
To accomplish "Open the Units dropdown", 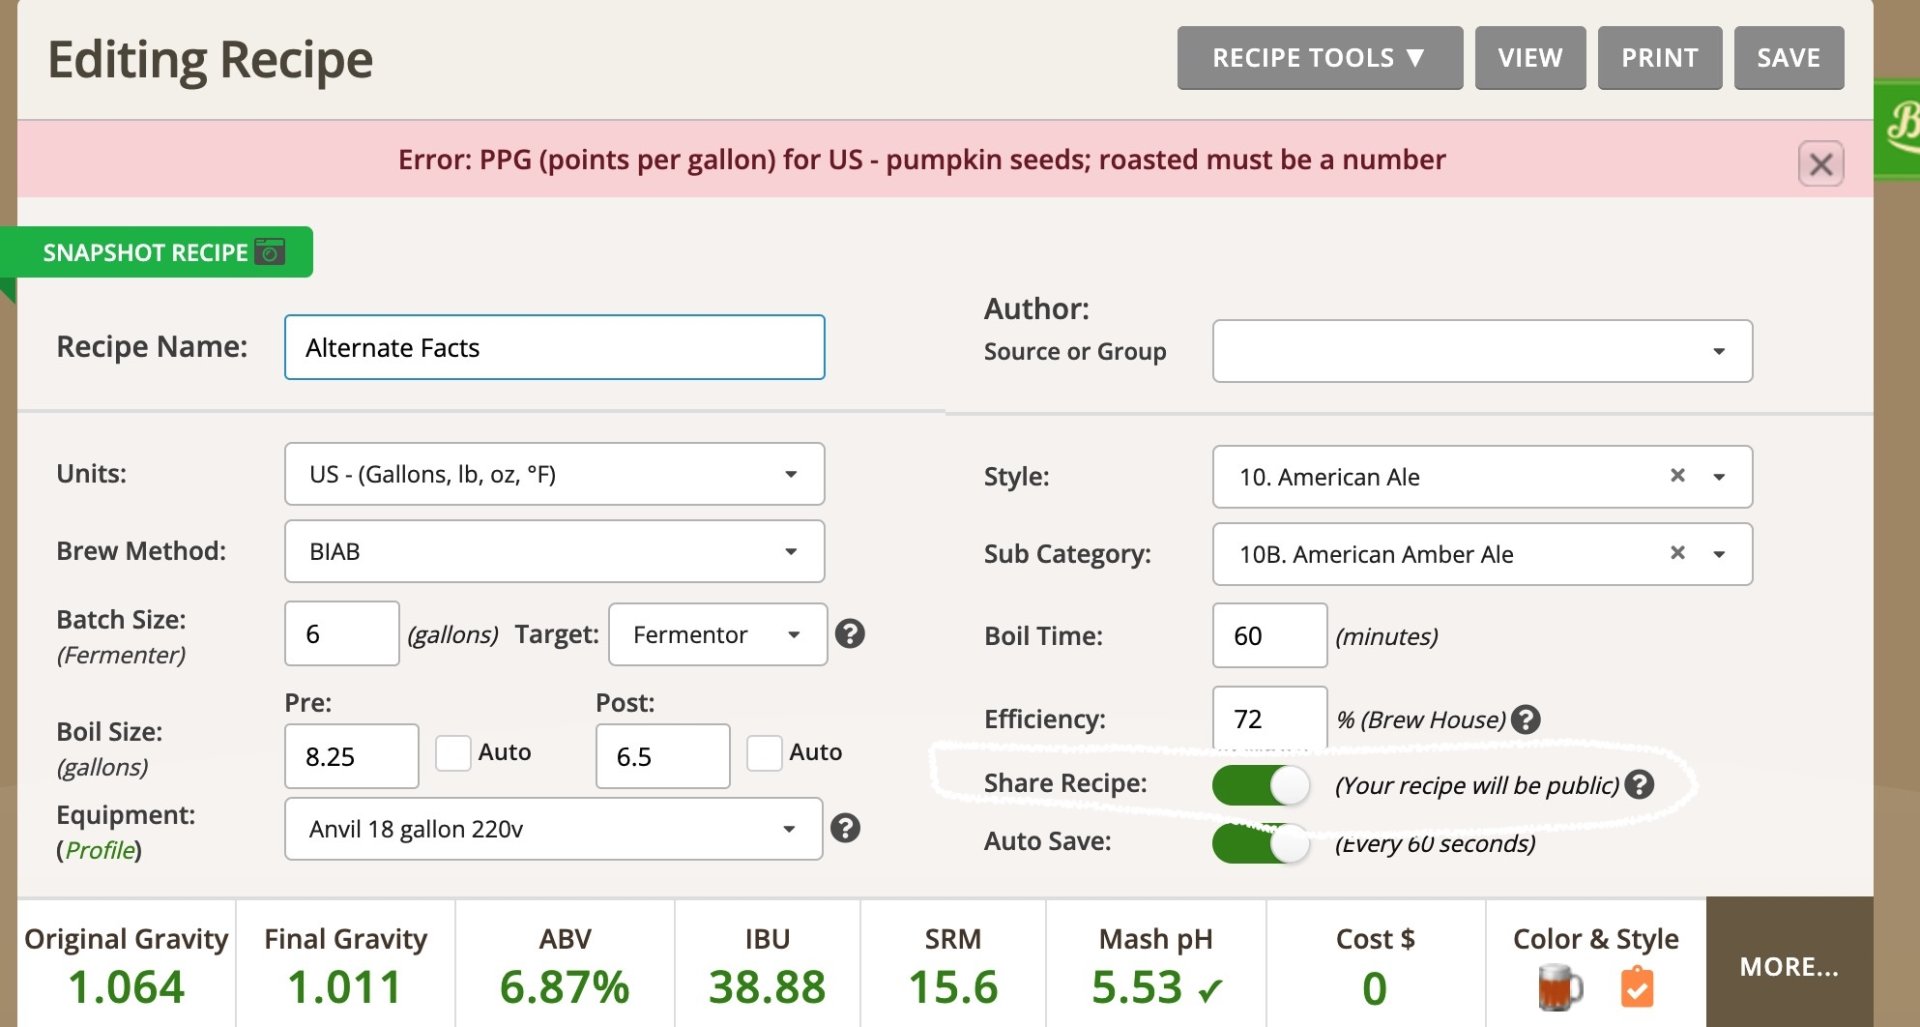I will [554, 474].
